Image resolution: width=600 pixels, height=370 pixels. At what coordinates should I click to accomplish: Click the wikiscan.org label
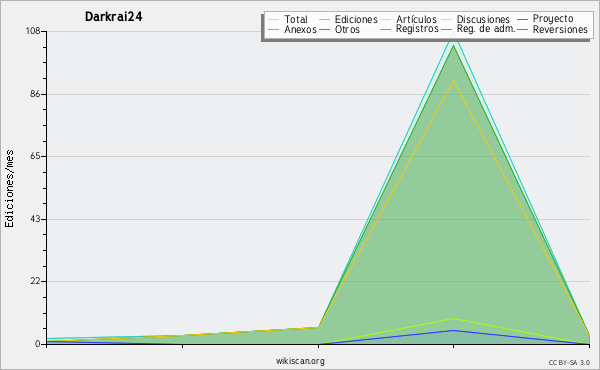tap(300, 361)
